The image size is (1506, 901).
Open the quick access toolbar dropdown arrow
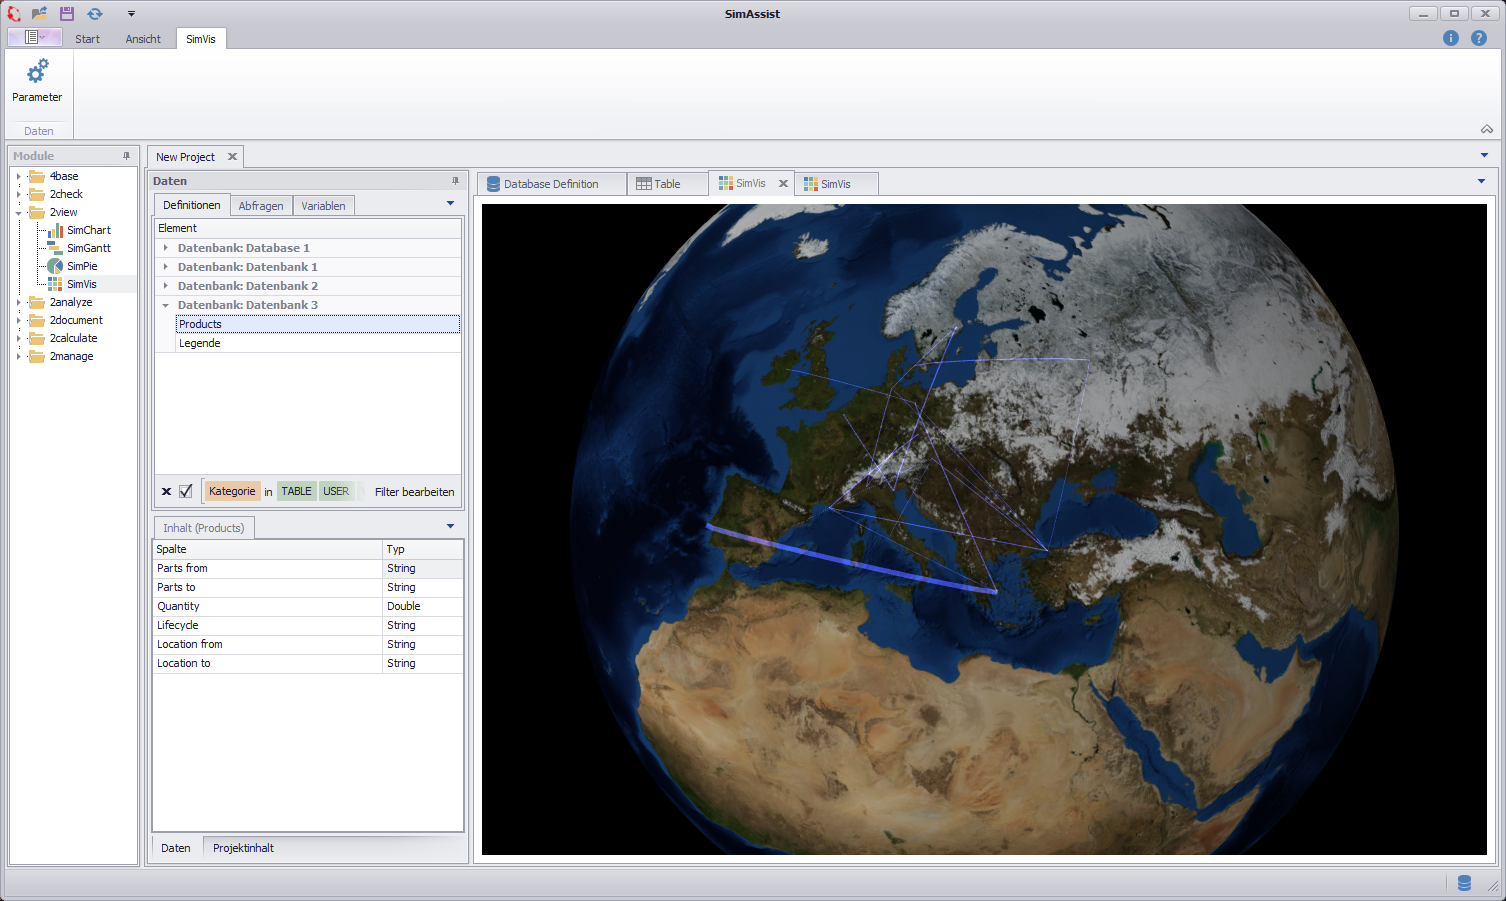(x=131, y=14)
